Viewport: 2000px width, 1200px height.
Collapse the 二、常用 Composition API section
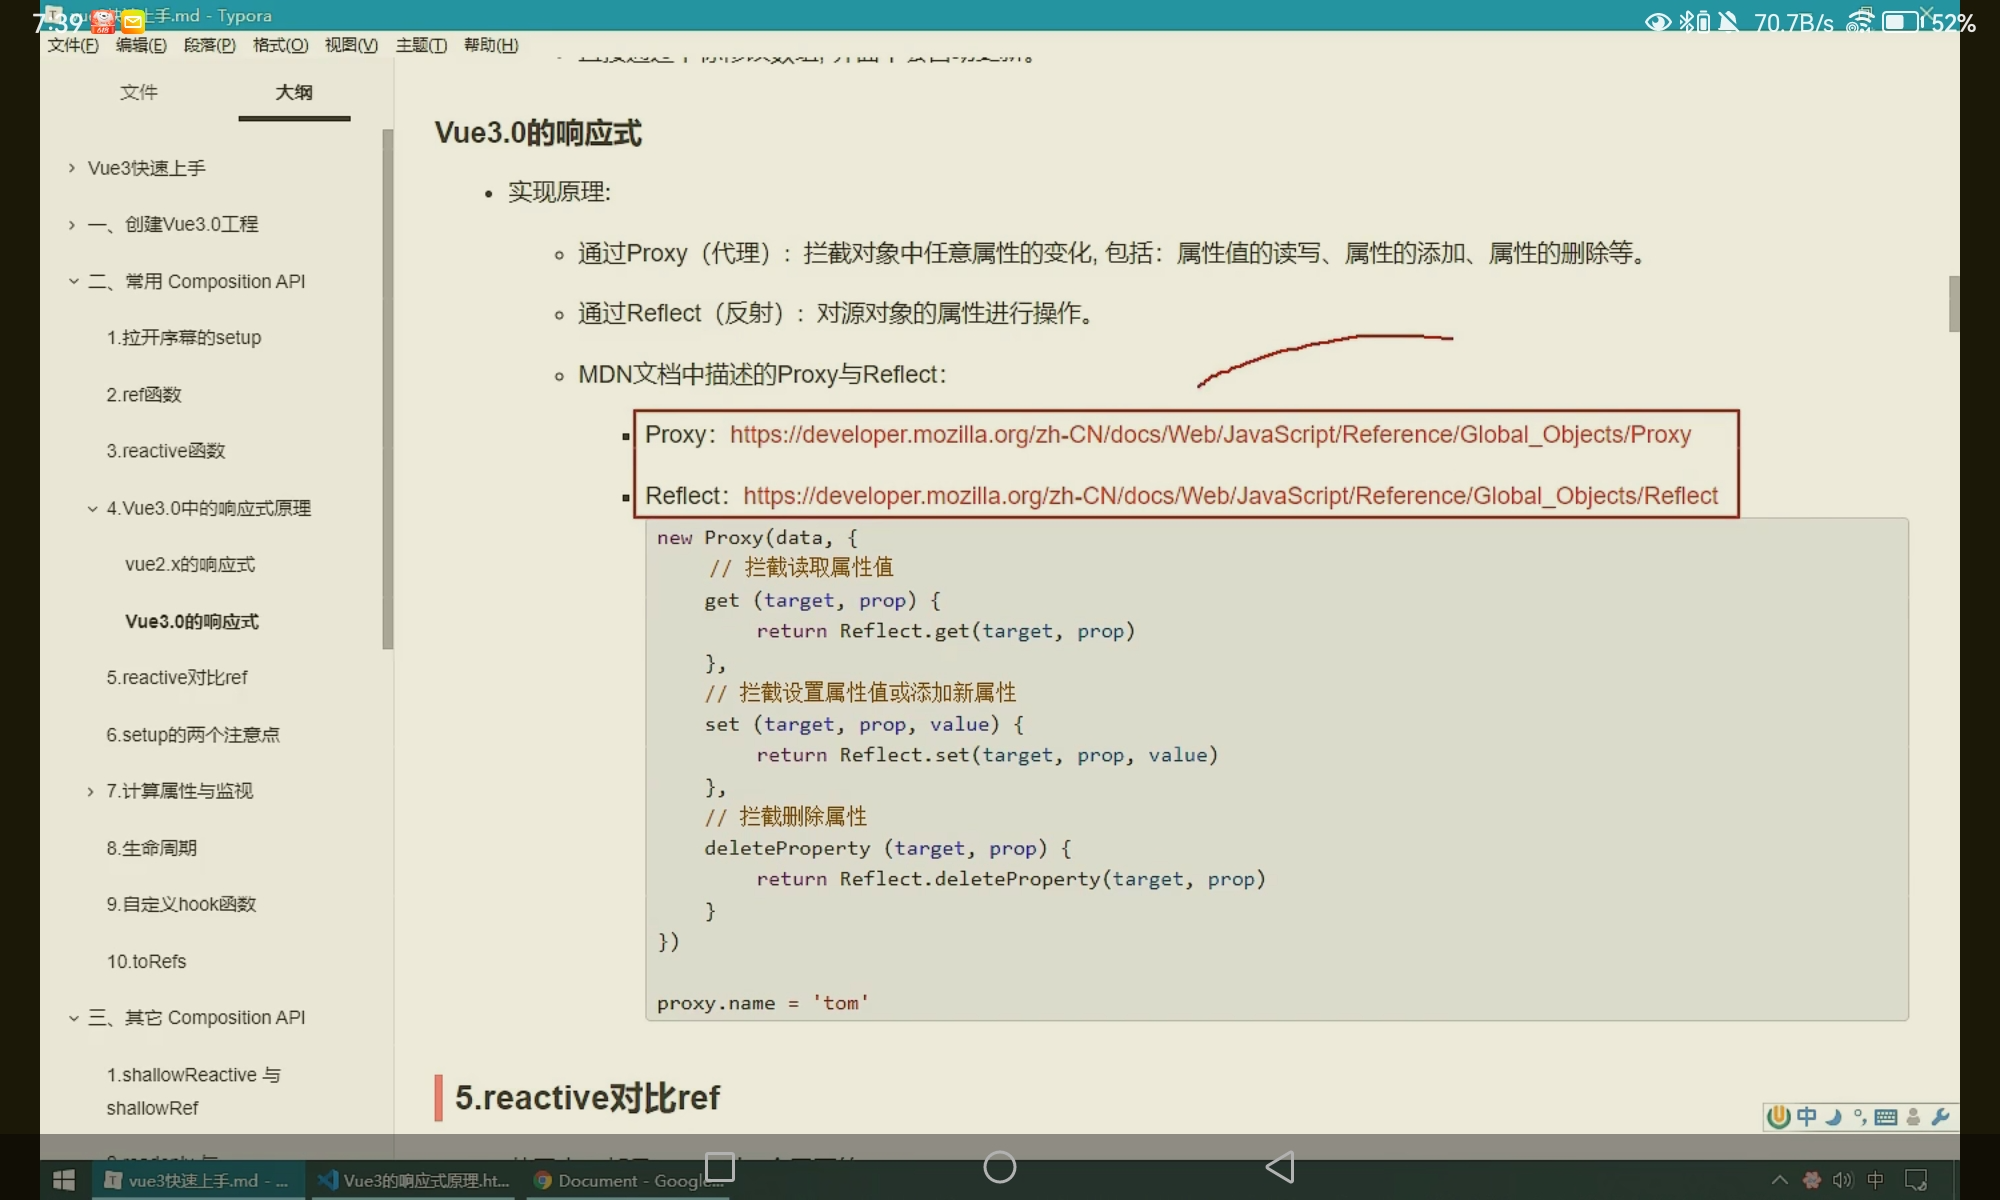[x=73, y=282]
